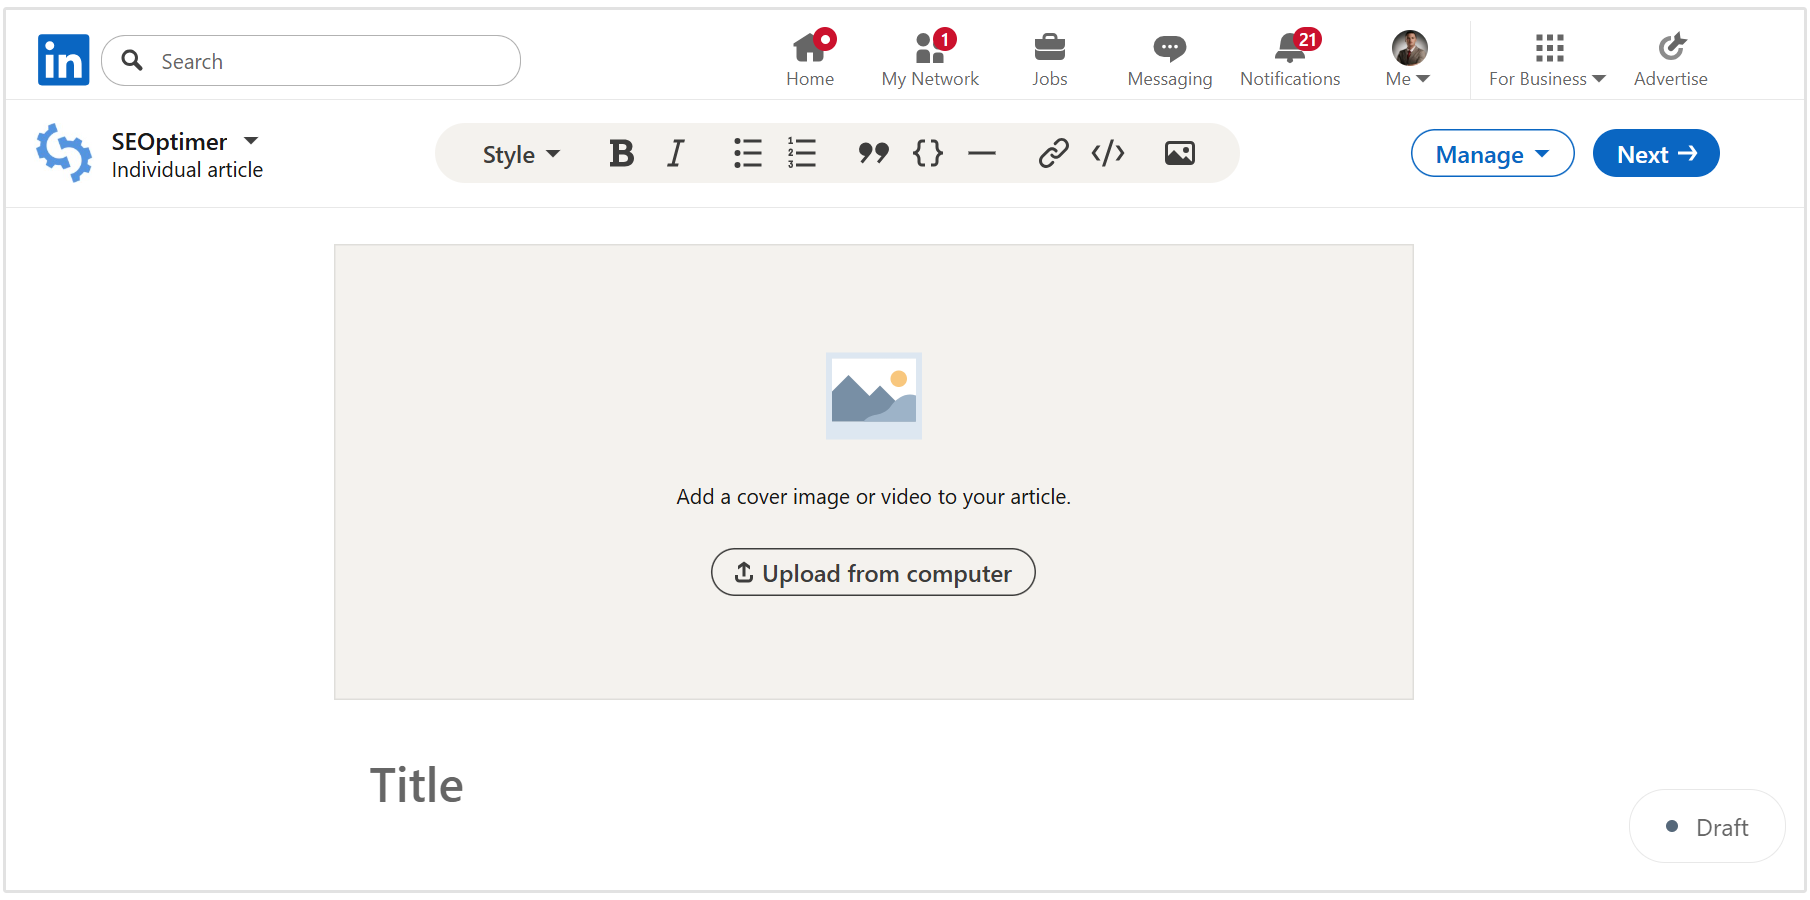
Task: Click the SEOptimer gear logo
Action: pos(64,153)
